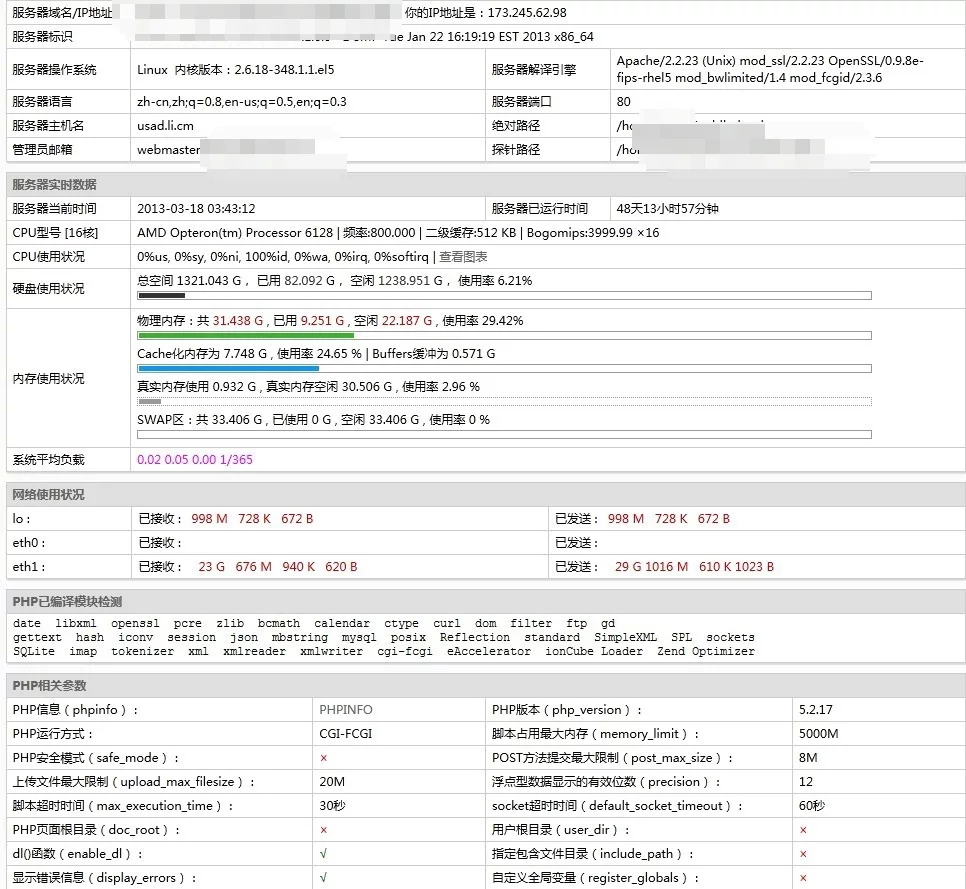Viewport: 966px width, 889px height.
Task: Click the empty SWAP usage bar
Action: point(503,434)
